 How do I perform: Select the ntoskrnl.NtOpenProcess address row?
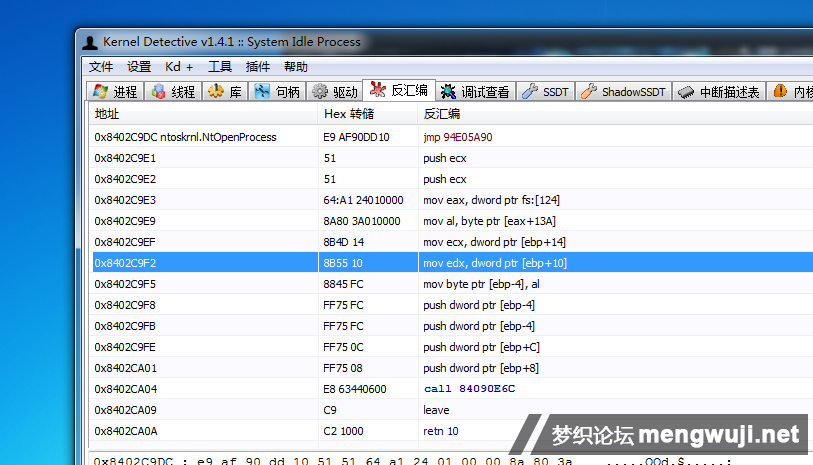pos(185,137)
